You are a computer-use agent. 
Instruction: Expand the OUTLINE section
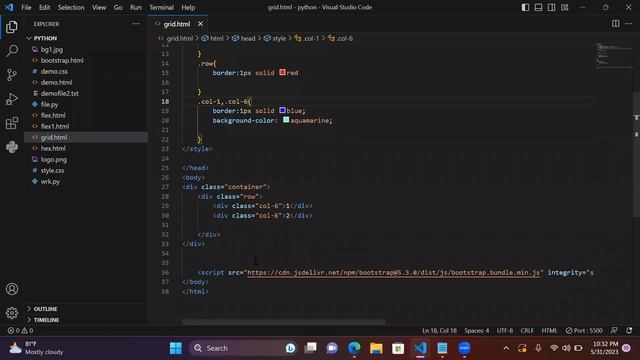point(86,309)
